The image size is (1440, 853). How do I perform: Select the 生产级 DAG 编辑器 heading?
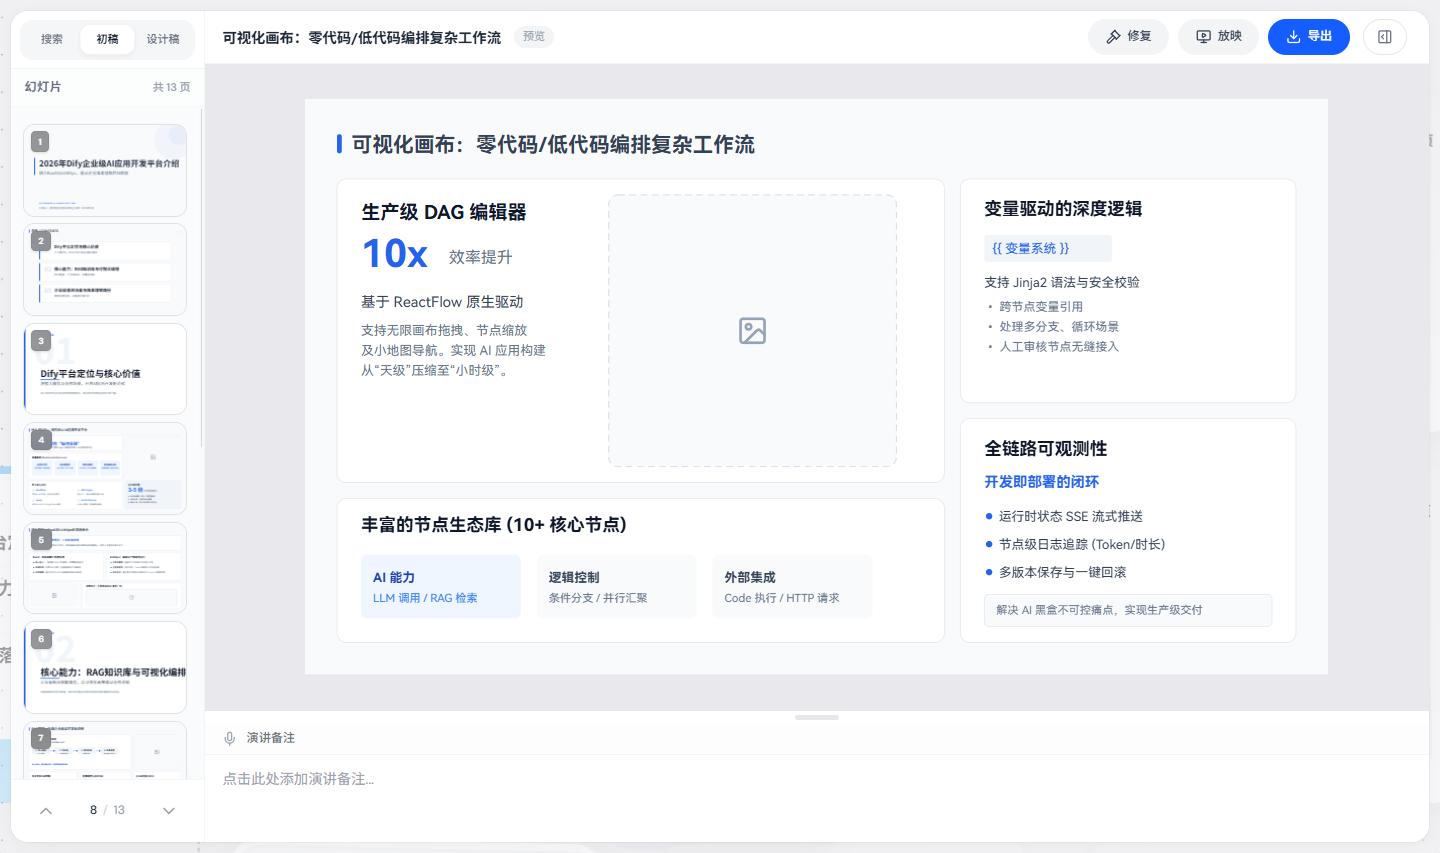pos(444,212)
